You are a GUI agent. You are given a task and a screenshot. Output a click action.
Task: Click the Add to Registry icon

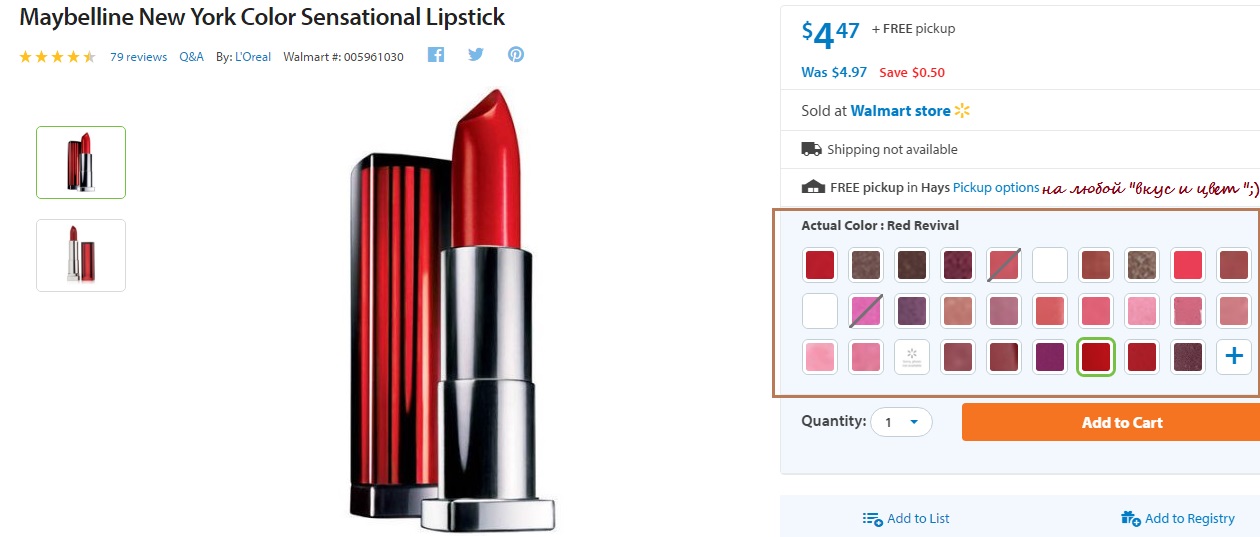[x=1131, y=518]
